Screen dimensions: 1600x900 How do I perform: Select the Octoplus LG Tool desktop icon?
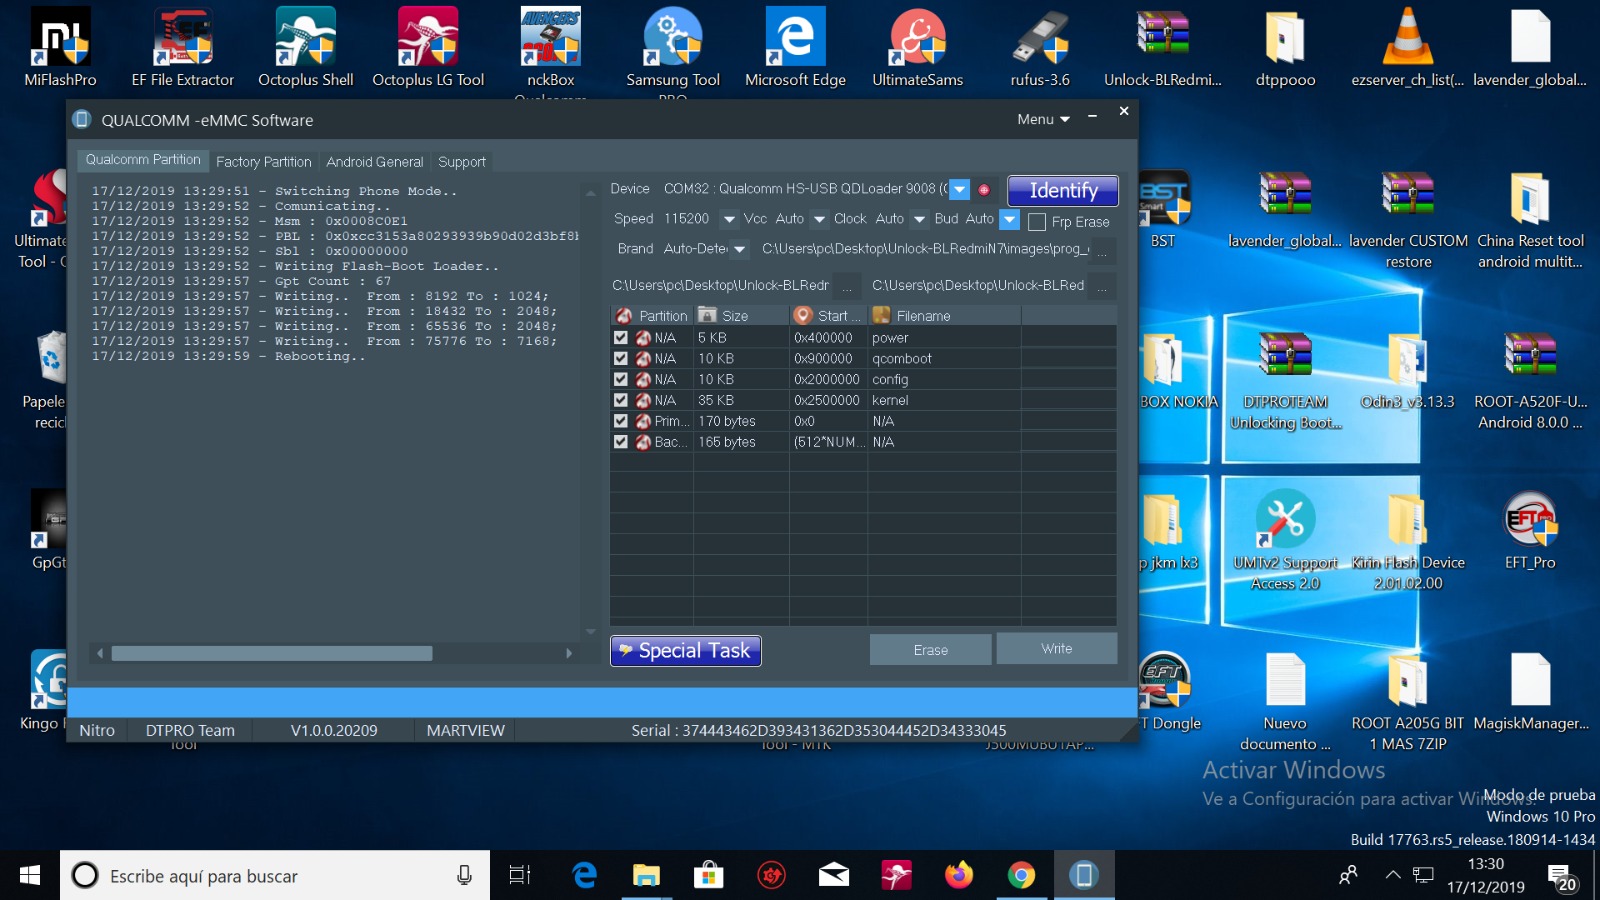pyautogui.click(x=428, y=47)
